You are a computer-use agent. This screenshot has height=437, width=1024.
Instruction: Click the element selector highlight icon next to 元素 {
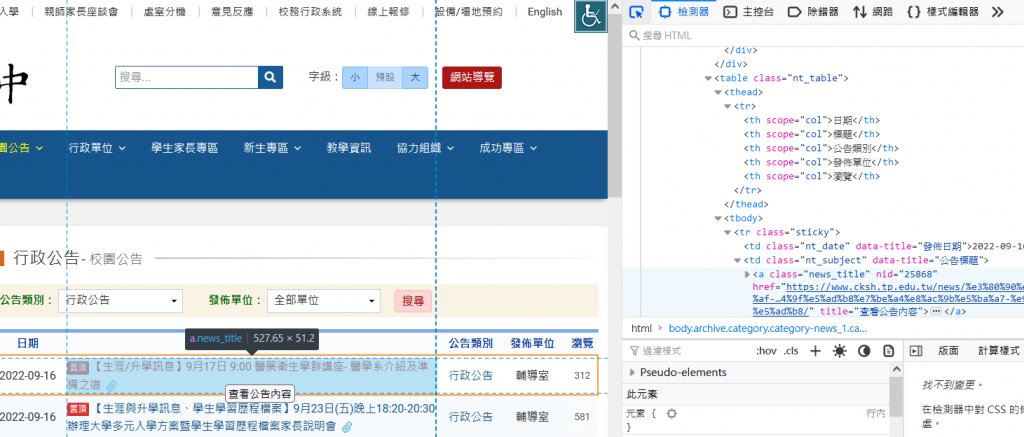(x=671, y=413)
